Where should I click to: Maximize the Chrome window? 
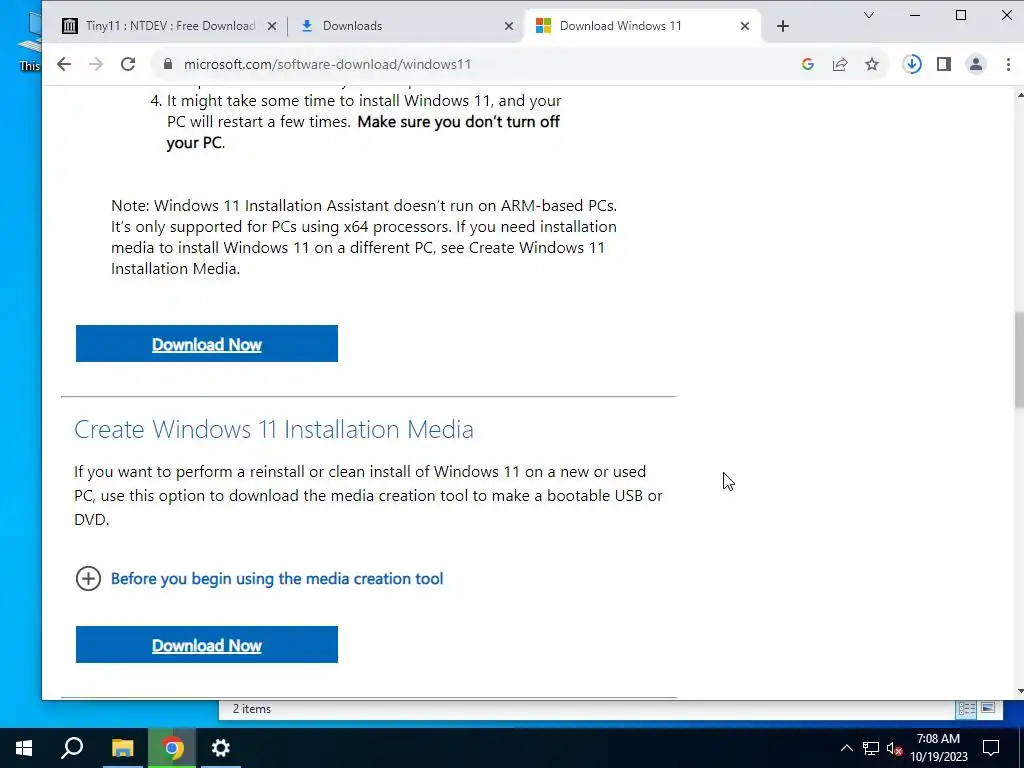(961, 15)
